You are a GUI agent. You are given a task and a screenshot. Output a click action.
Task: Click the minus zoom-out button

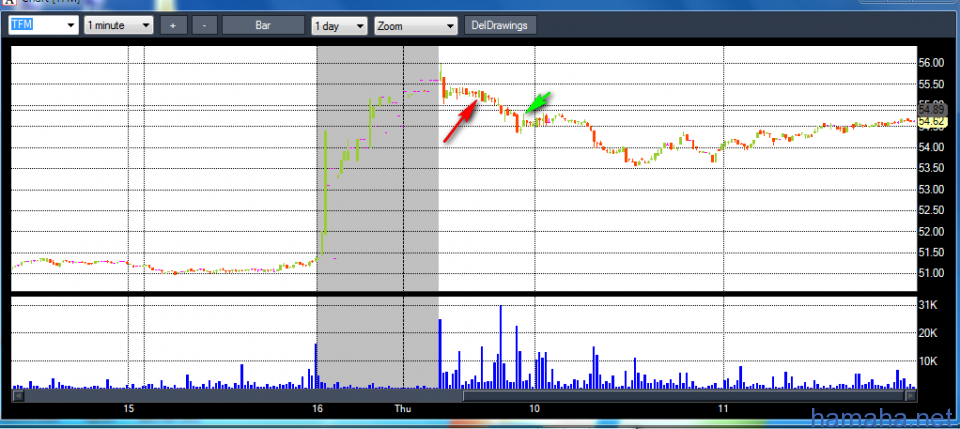[204, 26]
